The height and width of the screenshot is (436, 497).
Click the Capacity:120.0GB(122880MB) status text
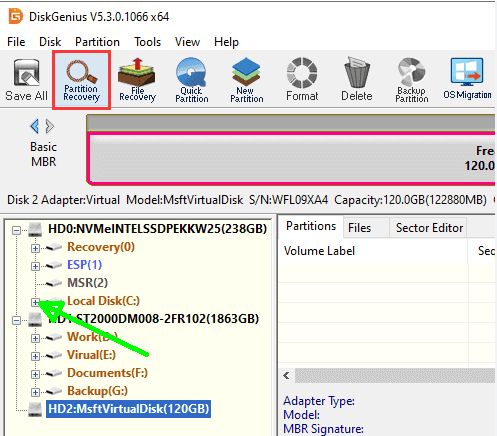click(410, 200)
